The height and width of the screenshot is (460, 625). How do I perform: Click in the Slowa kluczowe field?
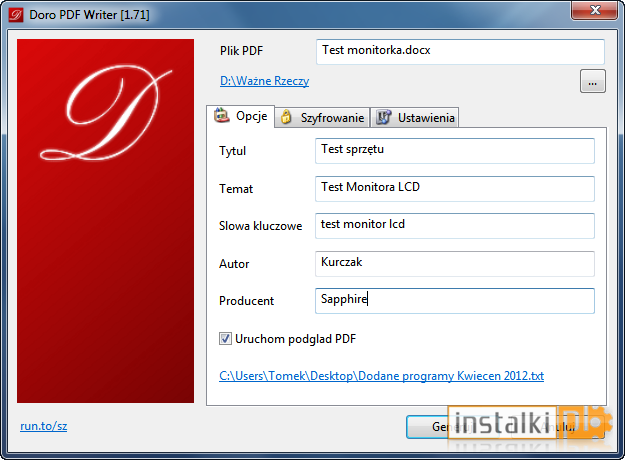coord(455,226)
